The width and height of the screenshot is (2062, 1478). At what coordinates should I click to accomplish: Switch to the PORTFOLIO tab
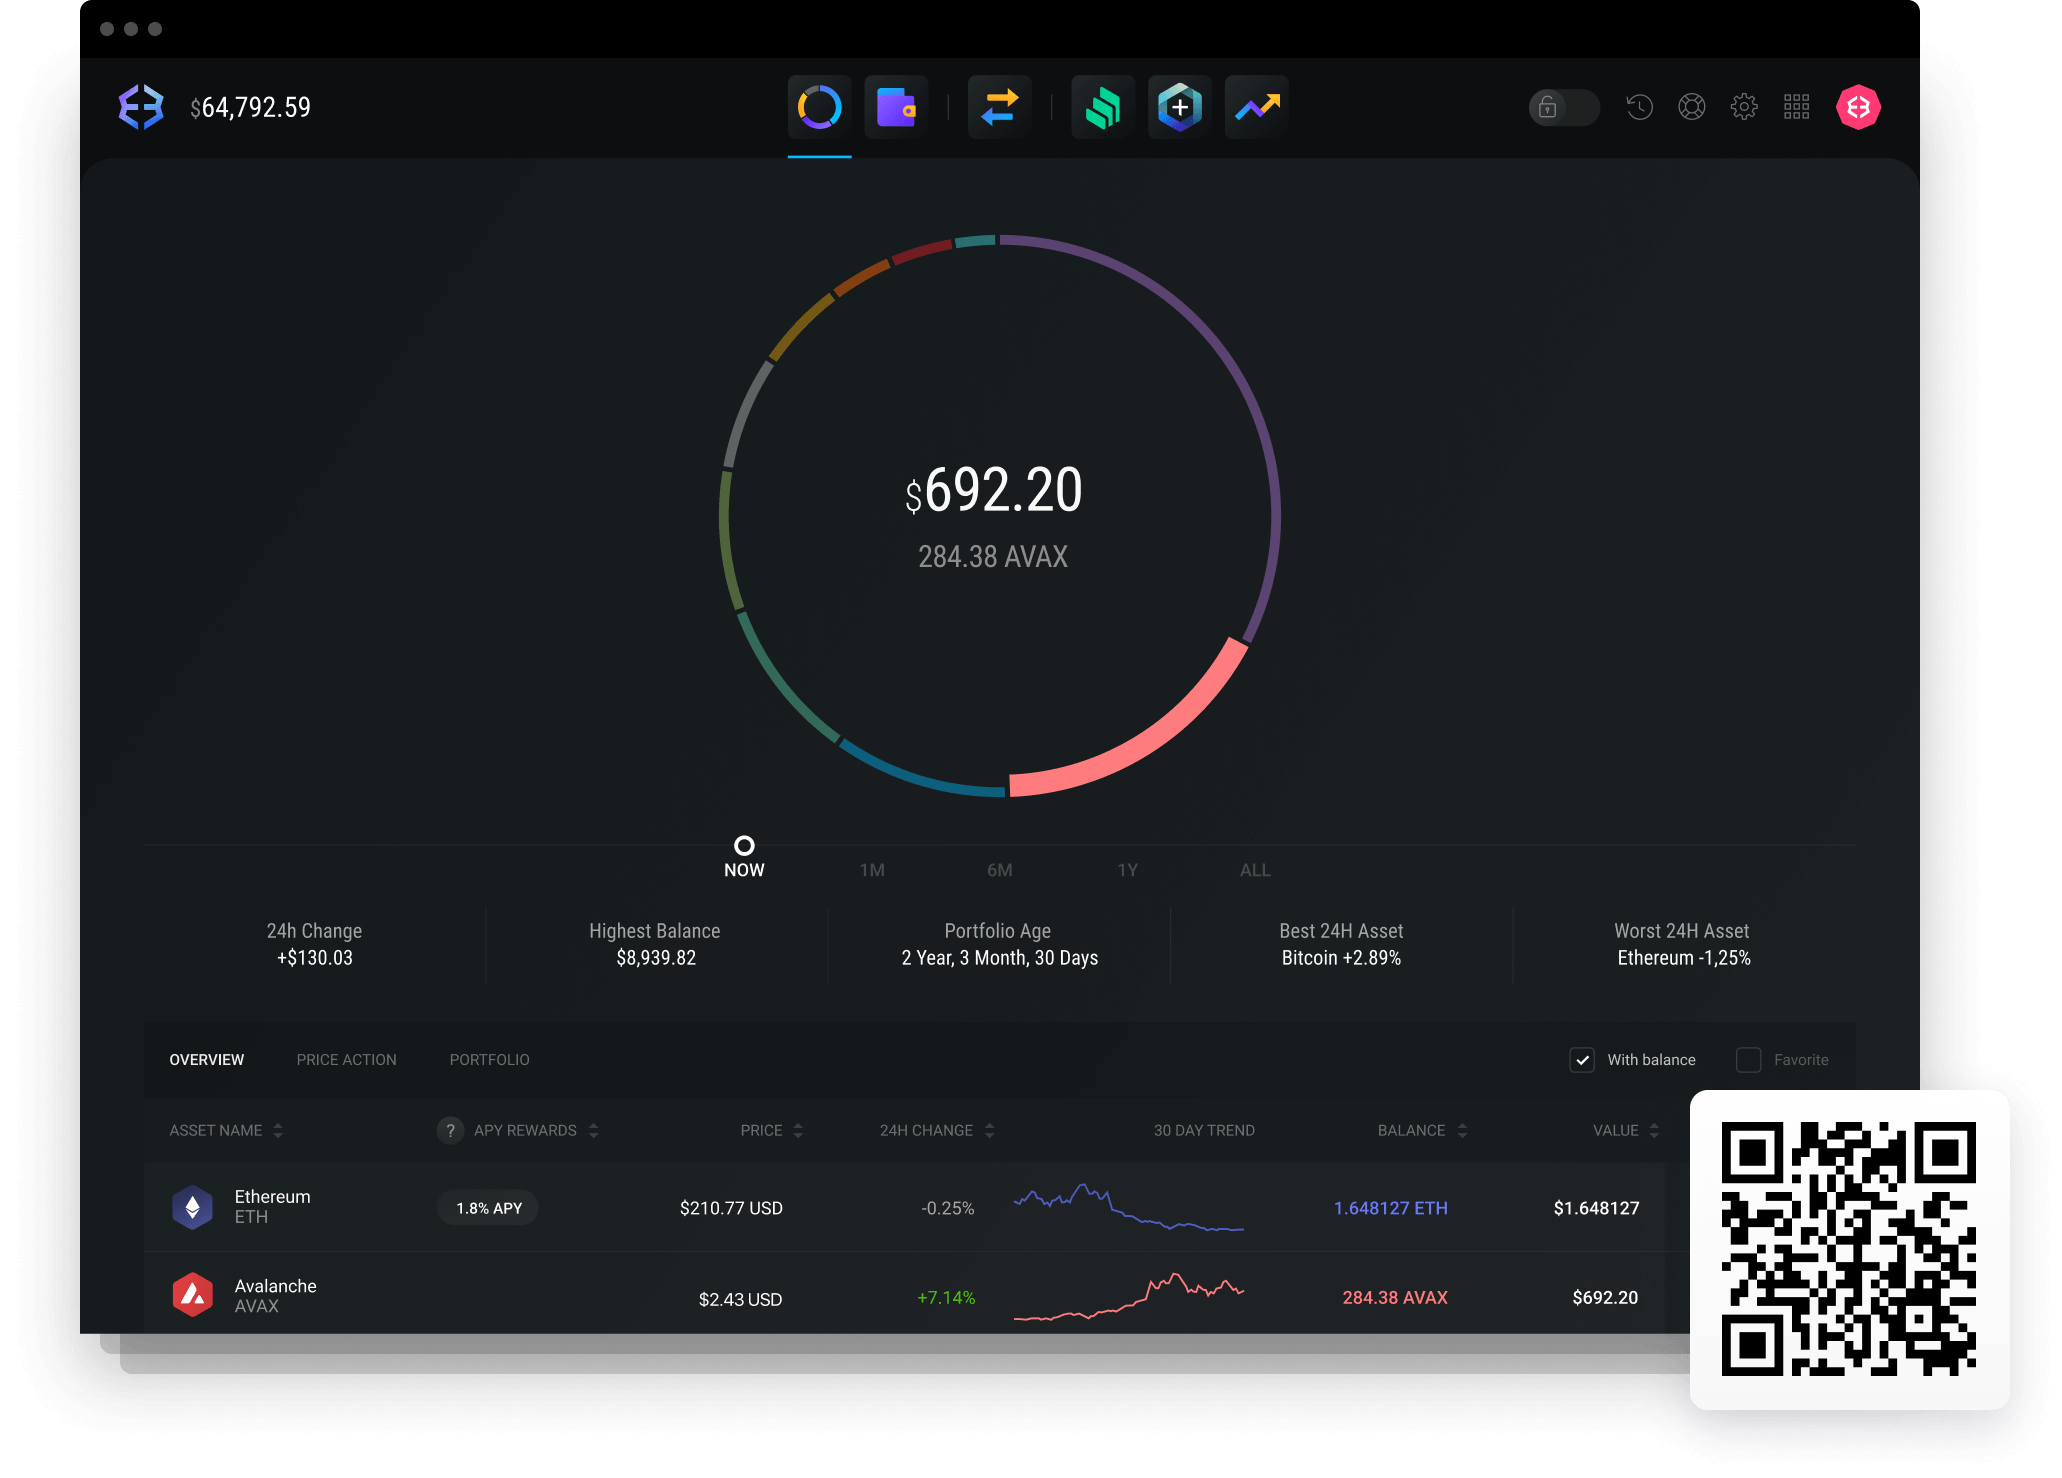(x=490, y=1060)
